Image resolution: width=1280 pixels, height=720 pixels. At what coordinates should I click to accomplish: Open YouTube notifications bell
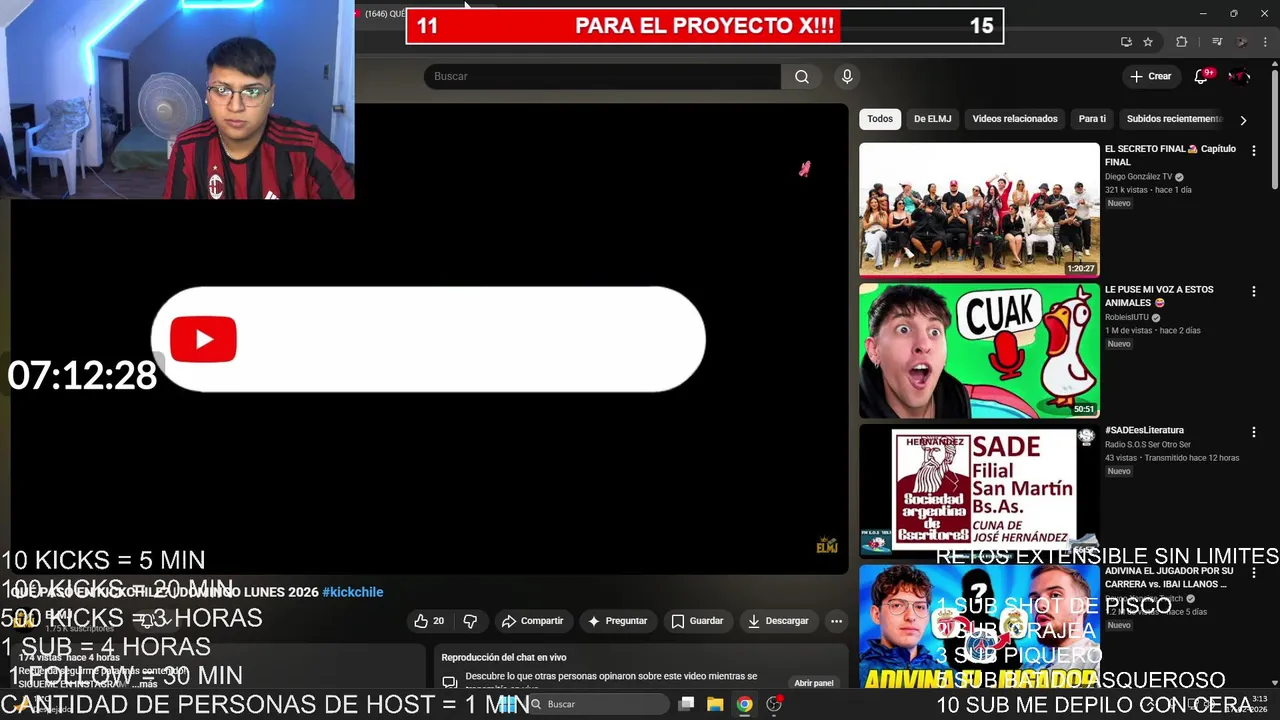point(1201,77)
